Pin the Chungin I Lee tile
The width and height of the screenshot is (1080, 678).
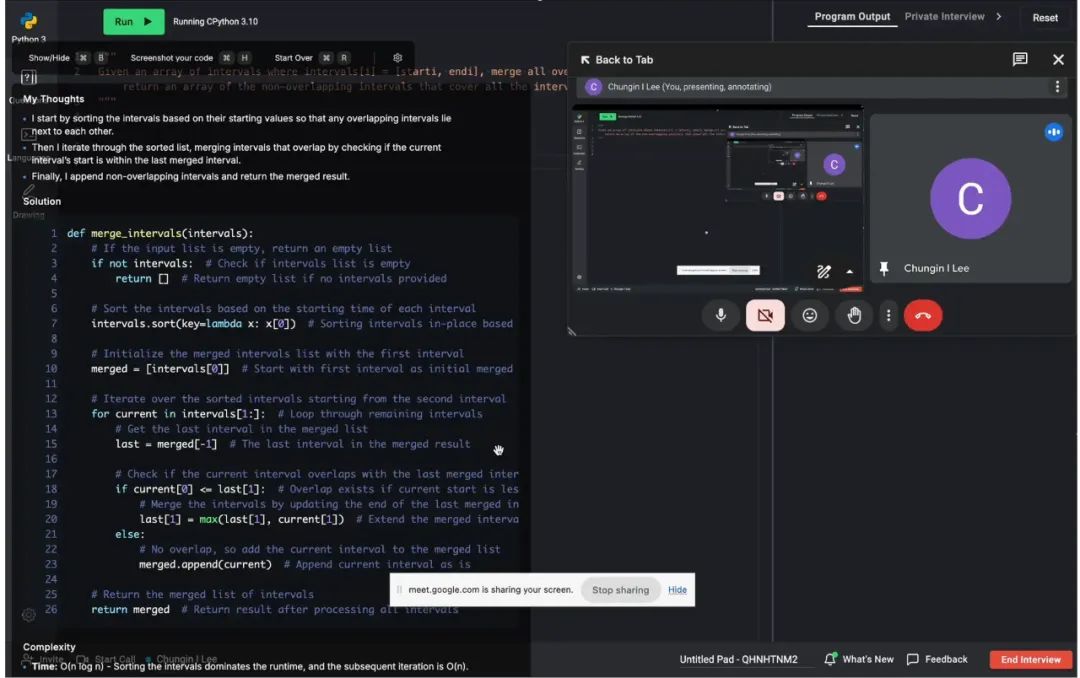pos(884,269)
